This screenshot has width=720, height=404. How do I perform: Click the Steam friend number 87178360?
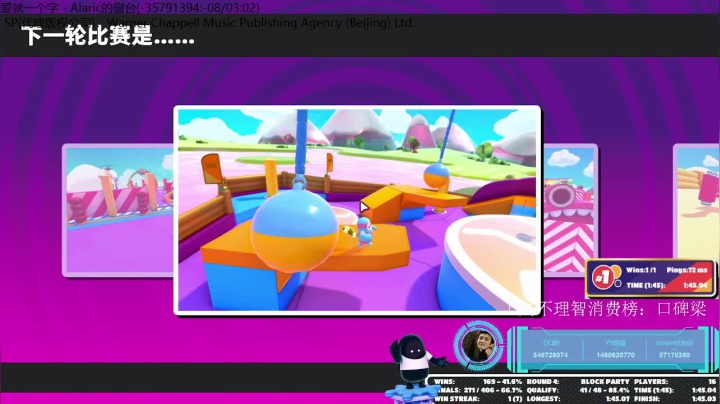point(674,355)
